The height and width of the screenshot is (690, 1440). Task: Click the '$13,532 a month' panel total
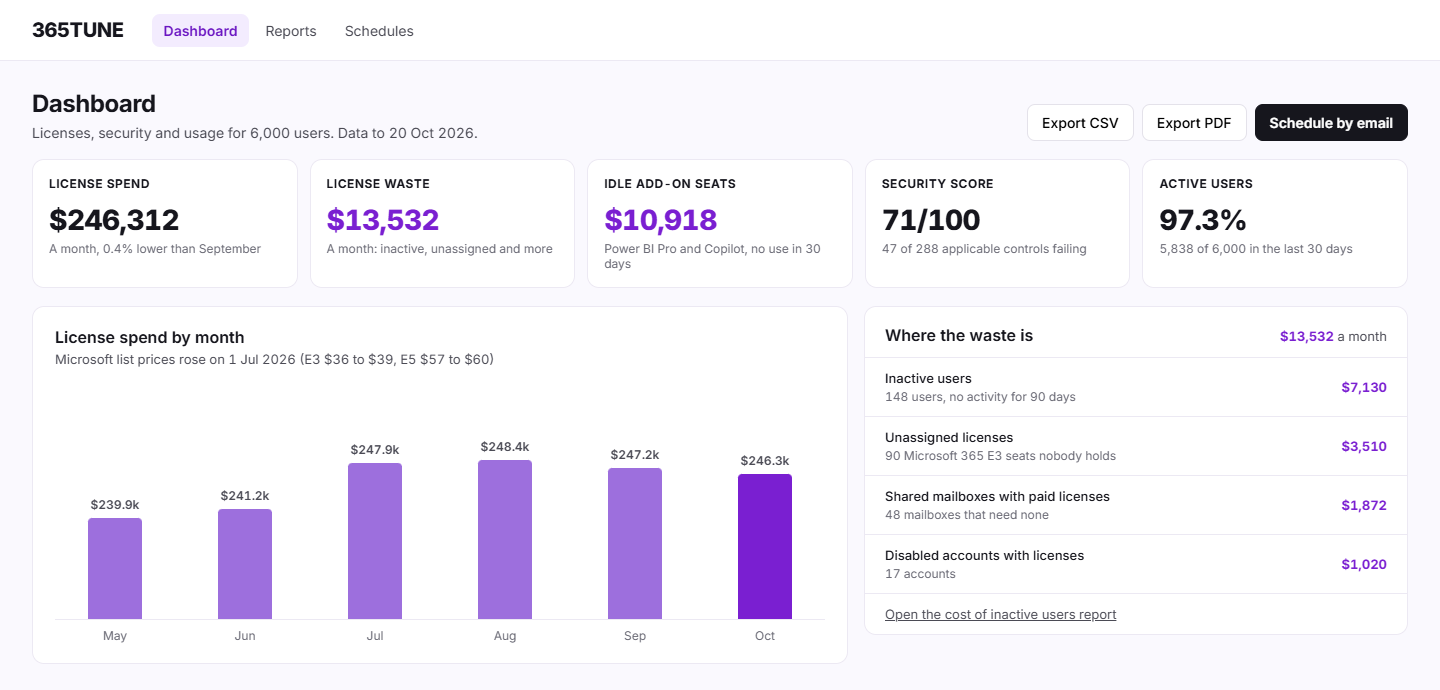pos(1333,336)
